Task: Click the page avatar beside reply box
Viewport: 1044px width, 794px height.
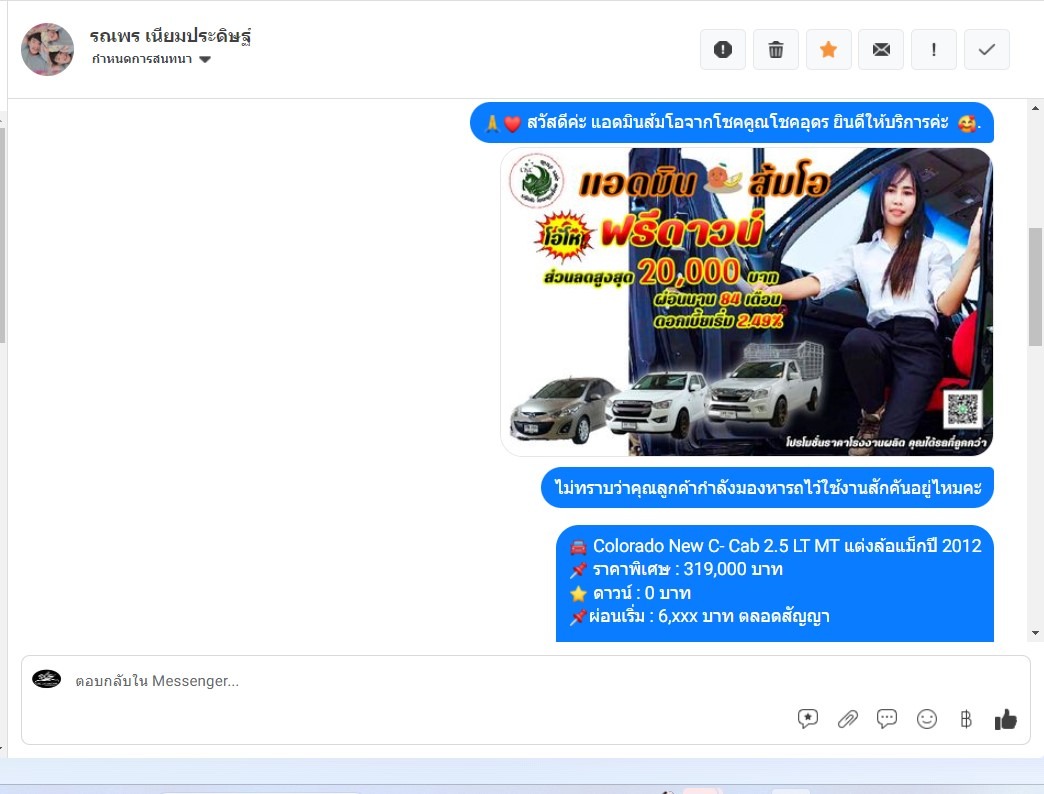Action: point(47,679)
